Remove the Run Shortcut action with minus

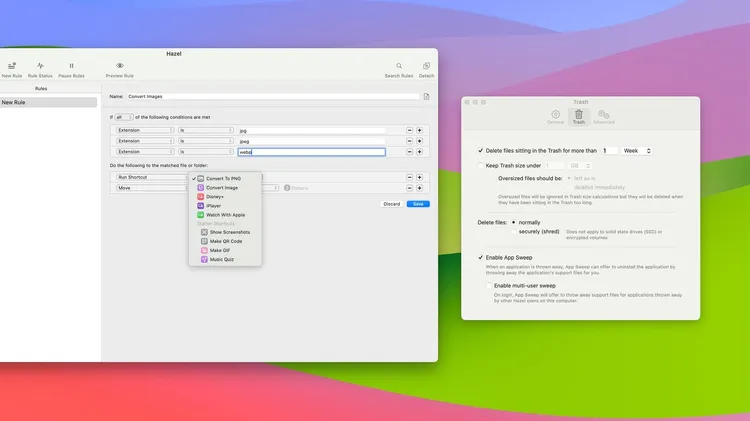[409, 177]
